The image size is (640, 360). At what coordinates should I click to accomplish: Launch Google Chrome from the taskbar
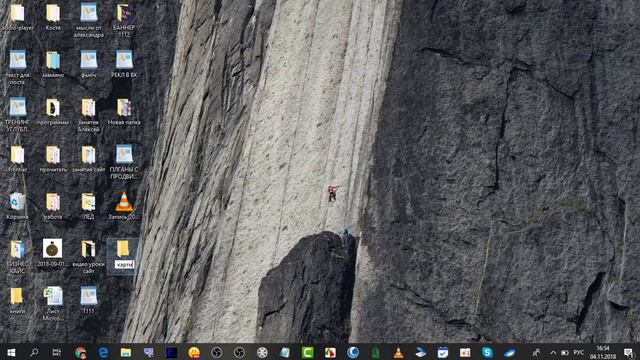(x=80, y=352)
